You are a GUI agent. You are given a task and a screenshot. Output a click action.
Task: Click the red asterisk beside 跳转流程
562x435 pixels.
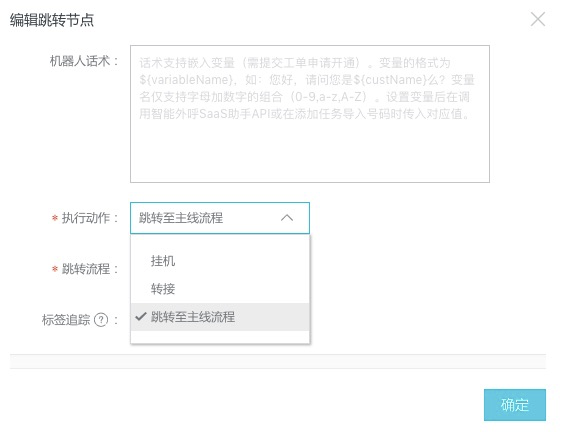tap(55, 269)
